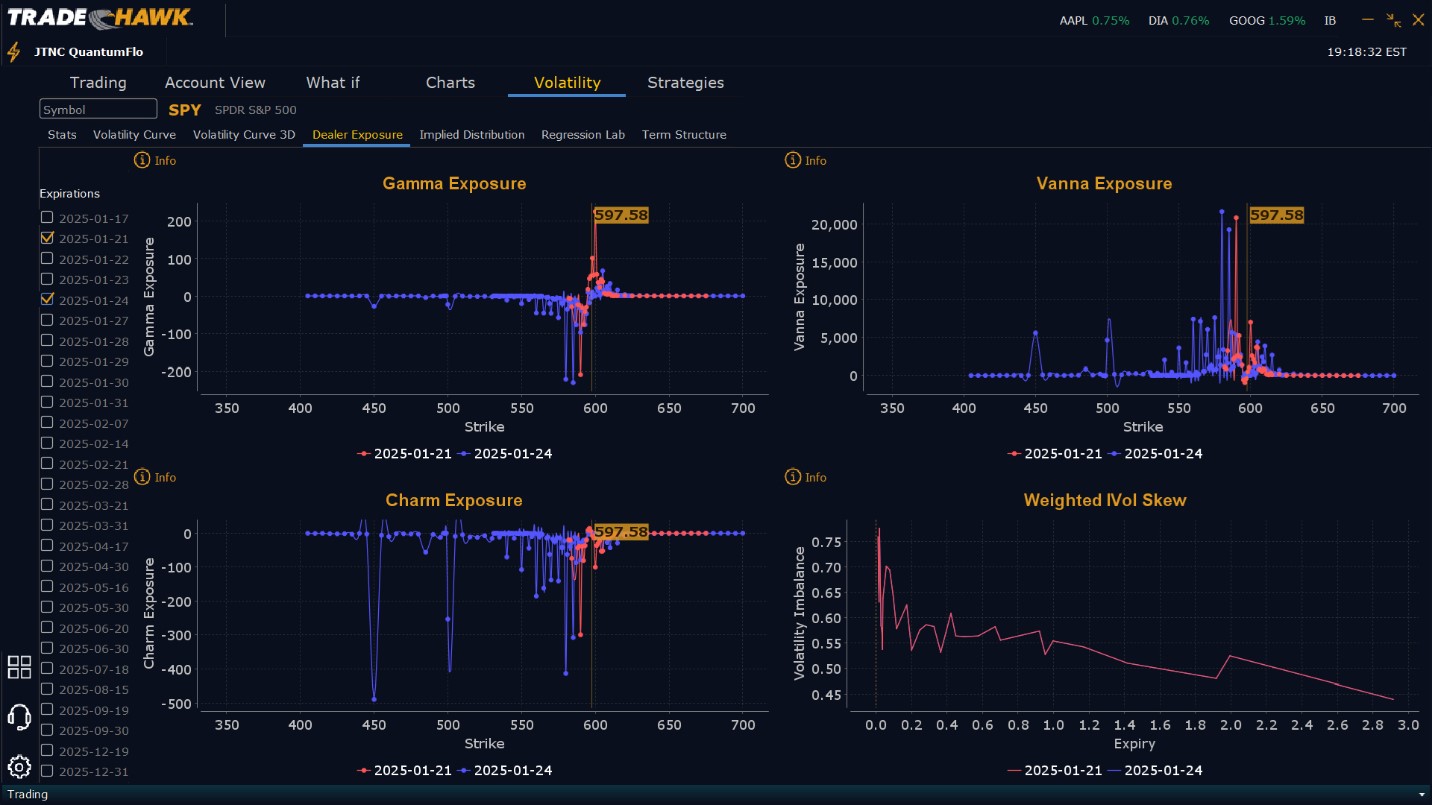Screen dimensions: 1432x805
Task: Click the Trading status bar entry
Action: click(27, 795)
